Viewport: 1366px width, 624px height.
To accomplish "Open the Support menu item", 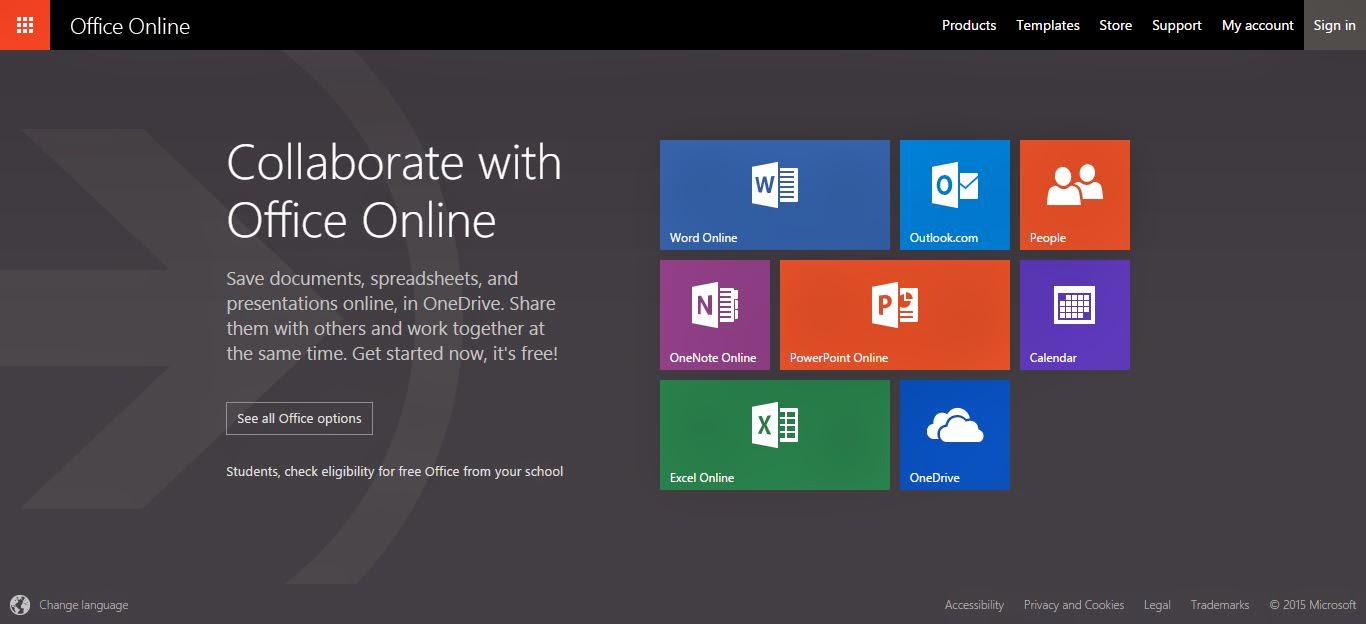I will tap(1177, 25).
